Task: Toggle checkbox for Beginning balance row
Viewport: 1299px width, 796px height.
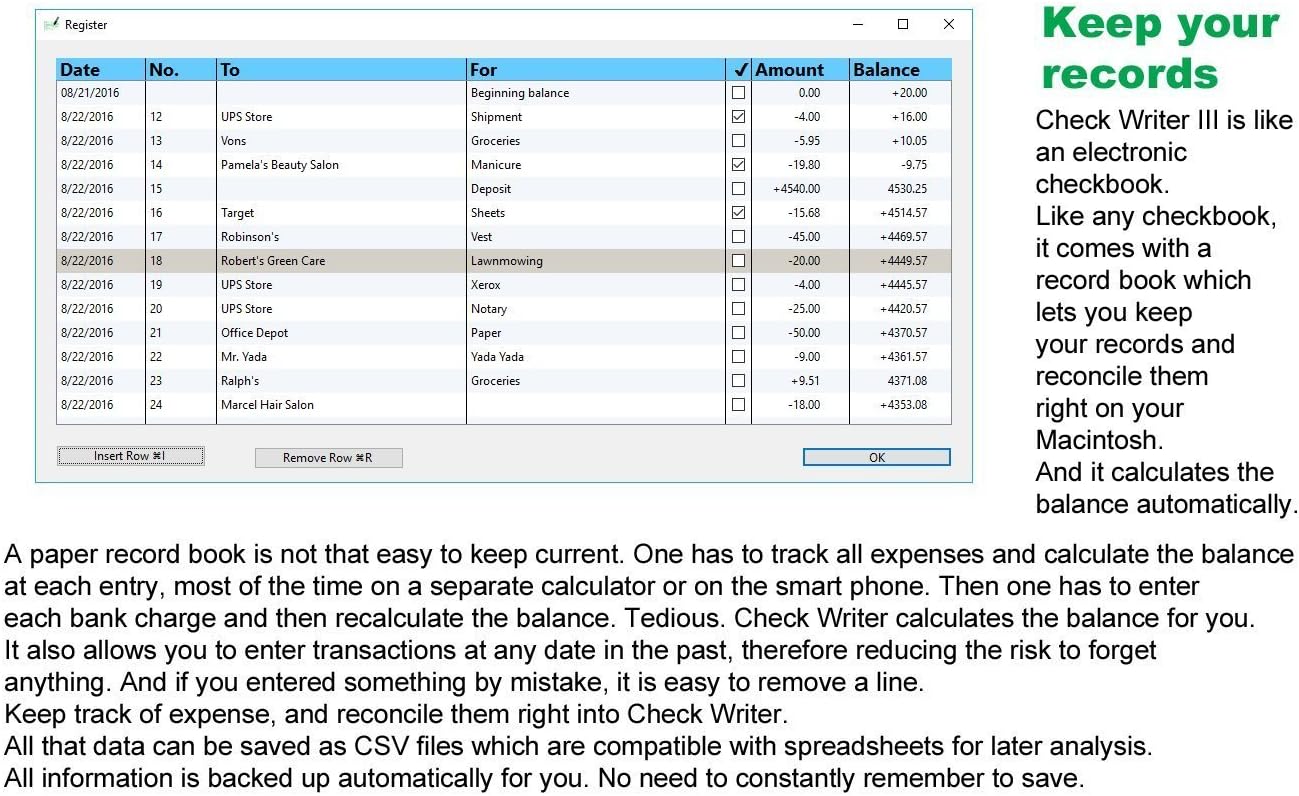Action: pyautogui.click(x=738, y=93)
